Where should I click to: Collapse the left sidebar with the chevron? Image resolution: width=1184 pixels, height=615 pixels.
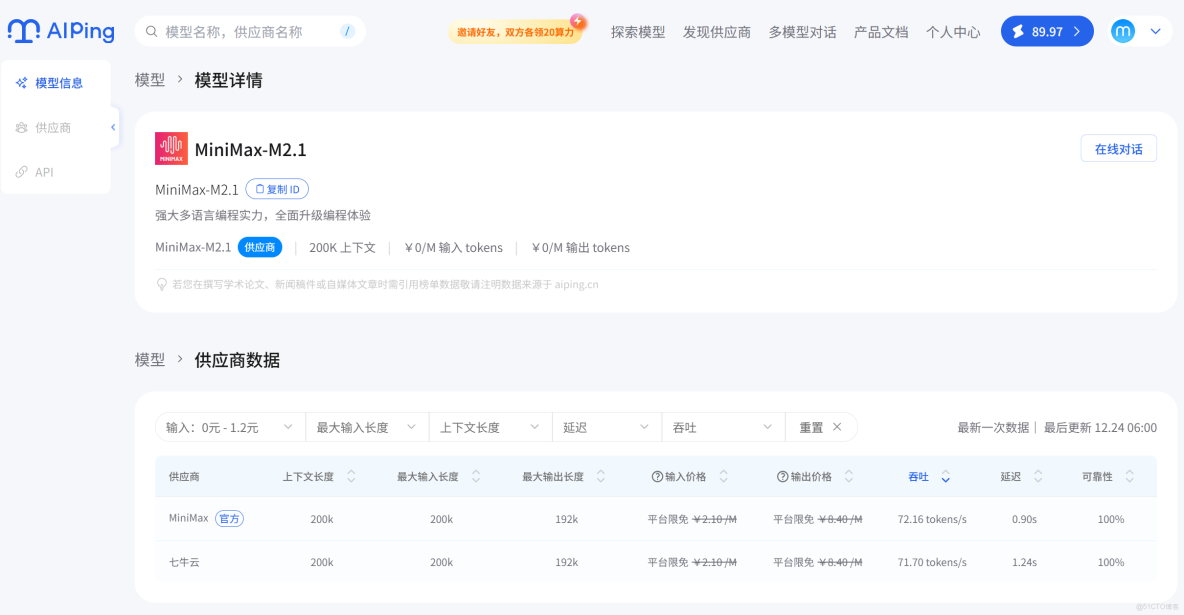pyautogui.click(x=112, y=127)
